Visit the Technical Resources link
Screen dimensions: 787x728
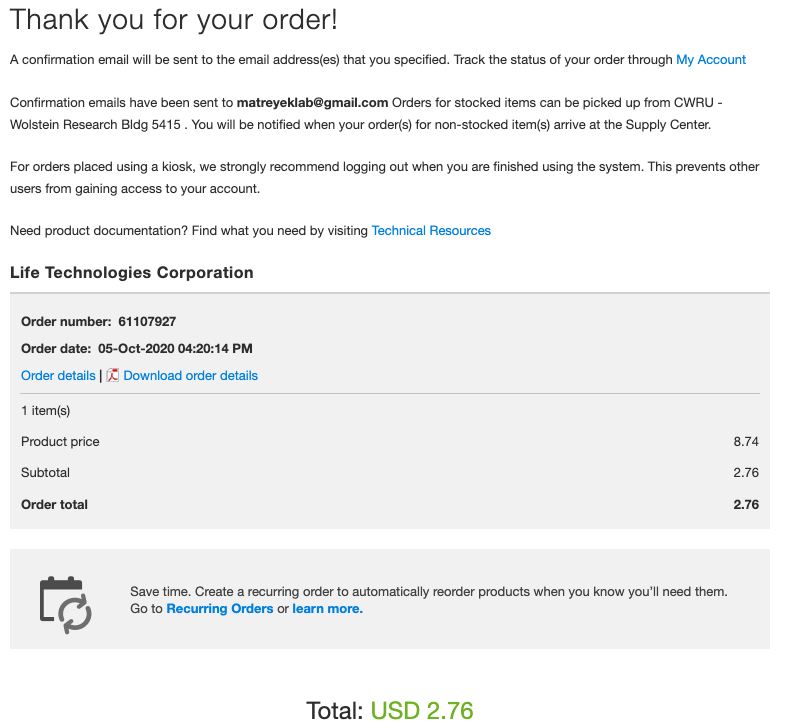pyautogui.click(x=431, y=231)
